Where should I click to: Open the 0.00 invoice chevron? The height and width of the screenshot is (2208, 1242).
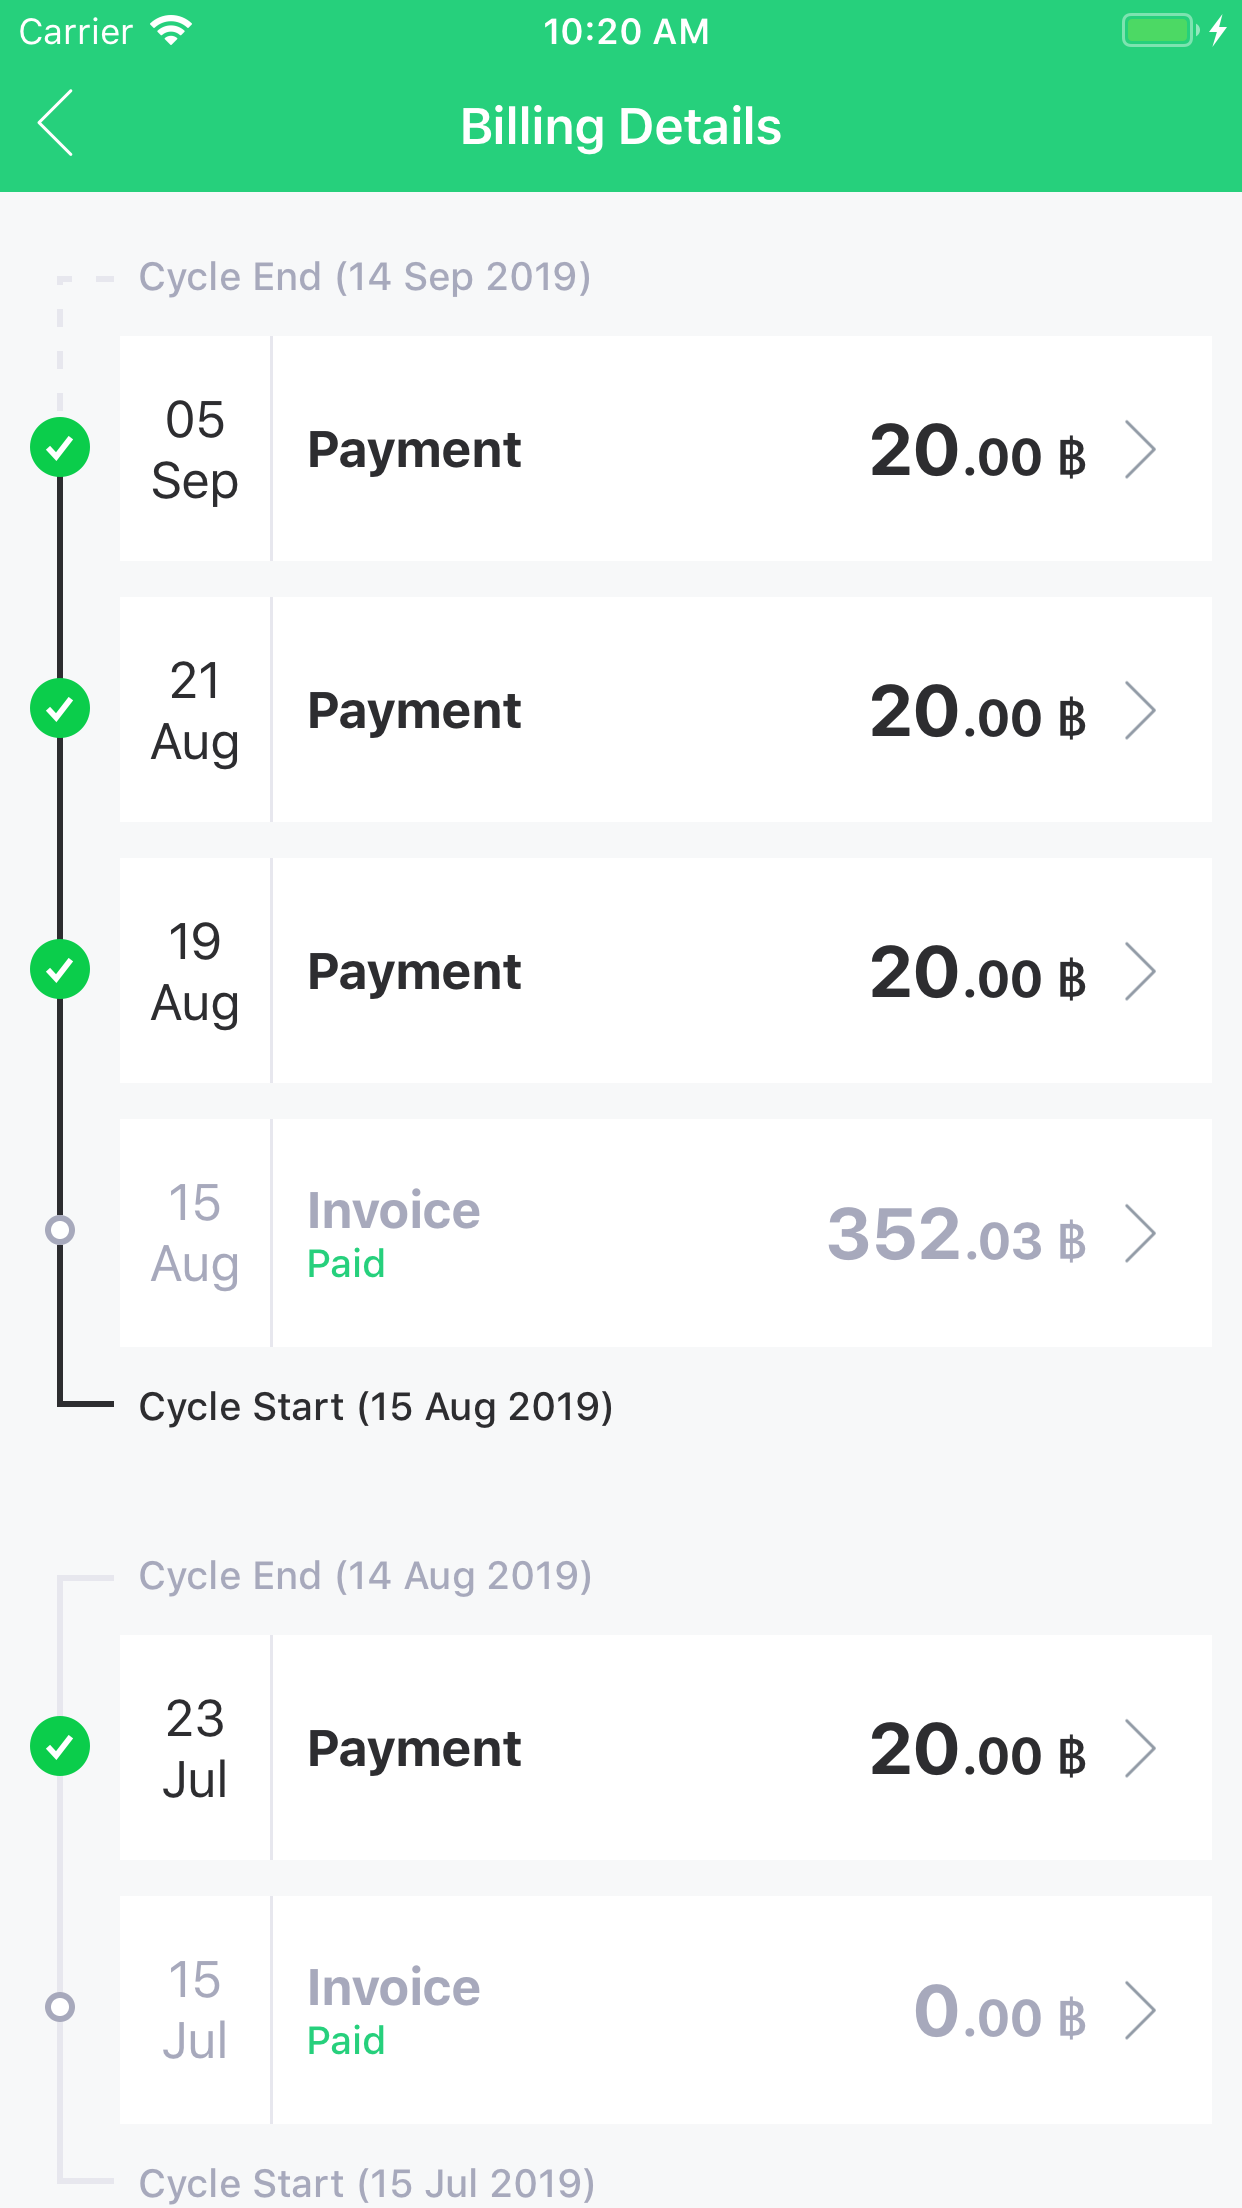pos(1140,2010)
